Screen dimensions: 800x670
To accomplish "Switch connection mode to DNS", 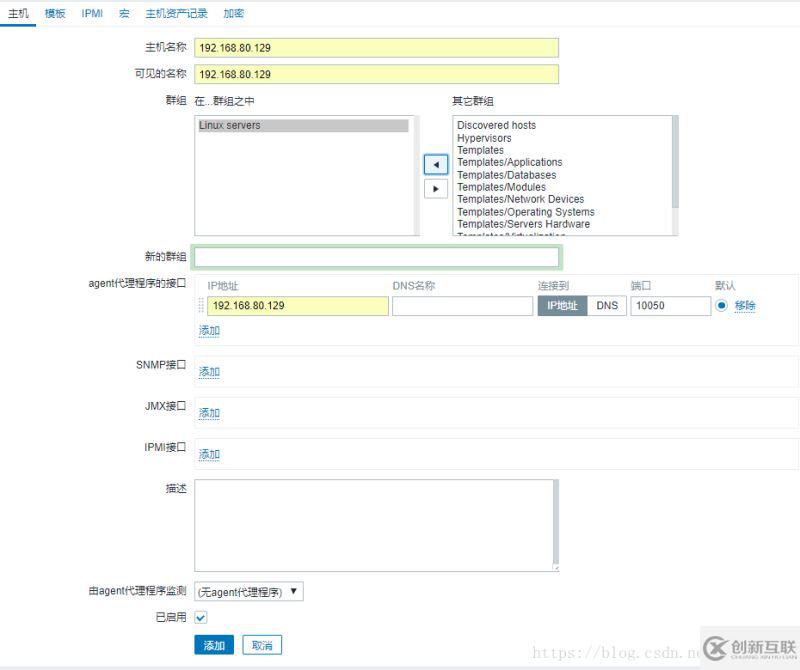I will (607, 306).
